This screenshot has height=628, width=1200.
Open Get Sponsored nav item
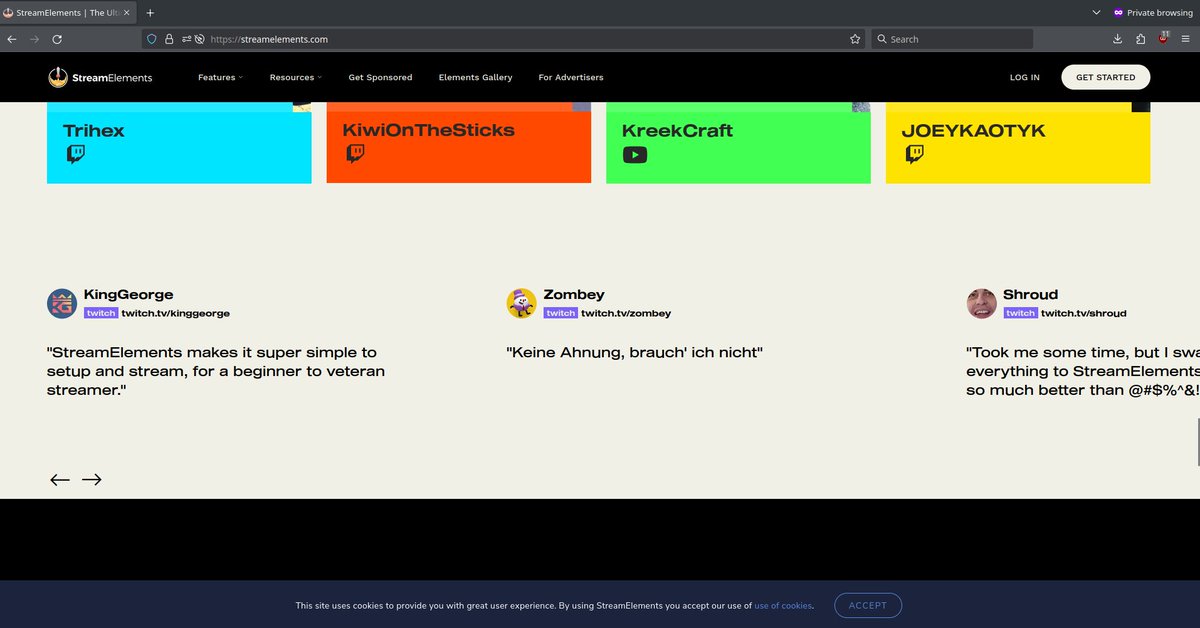380,77
